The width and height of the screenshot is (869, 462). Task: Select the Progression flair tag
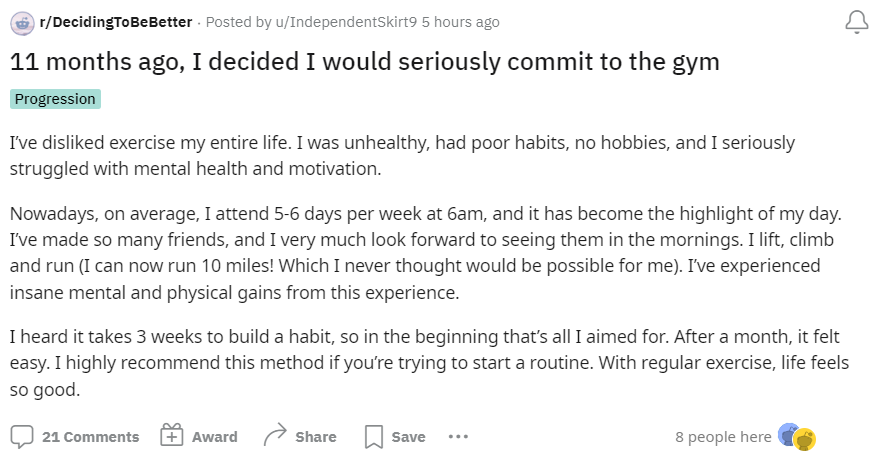pos(55,99)
